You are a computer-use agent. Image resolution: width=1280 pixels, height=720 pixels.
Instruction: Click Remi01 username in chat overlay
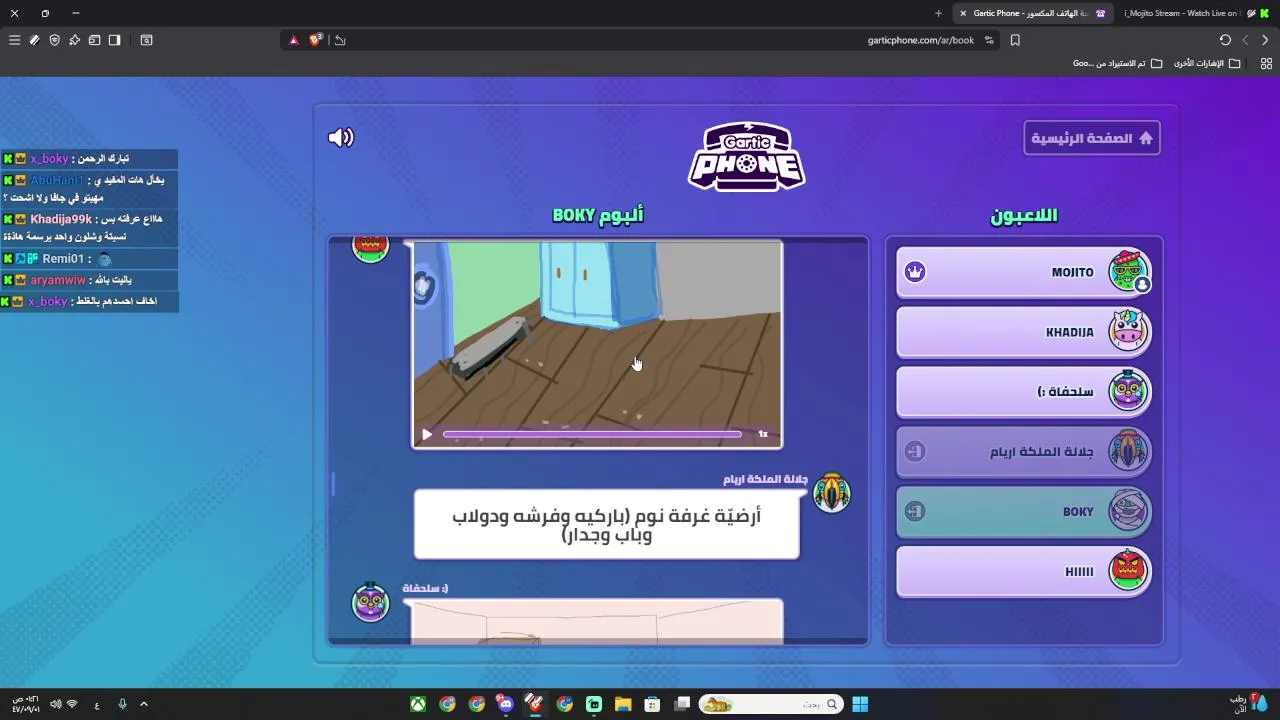(63, 259)
